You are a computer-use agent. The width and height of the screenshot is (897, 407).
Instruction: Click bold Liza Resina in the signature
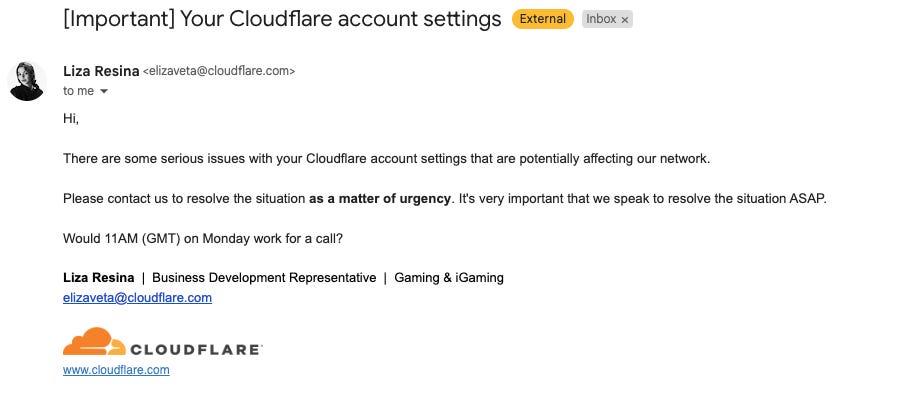pyautogui.click(x=99, y=278)
